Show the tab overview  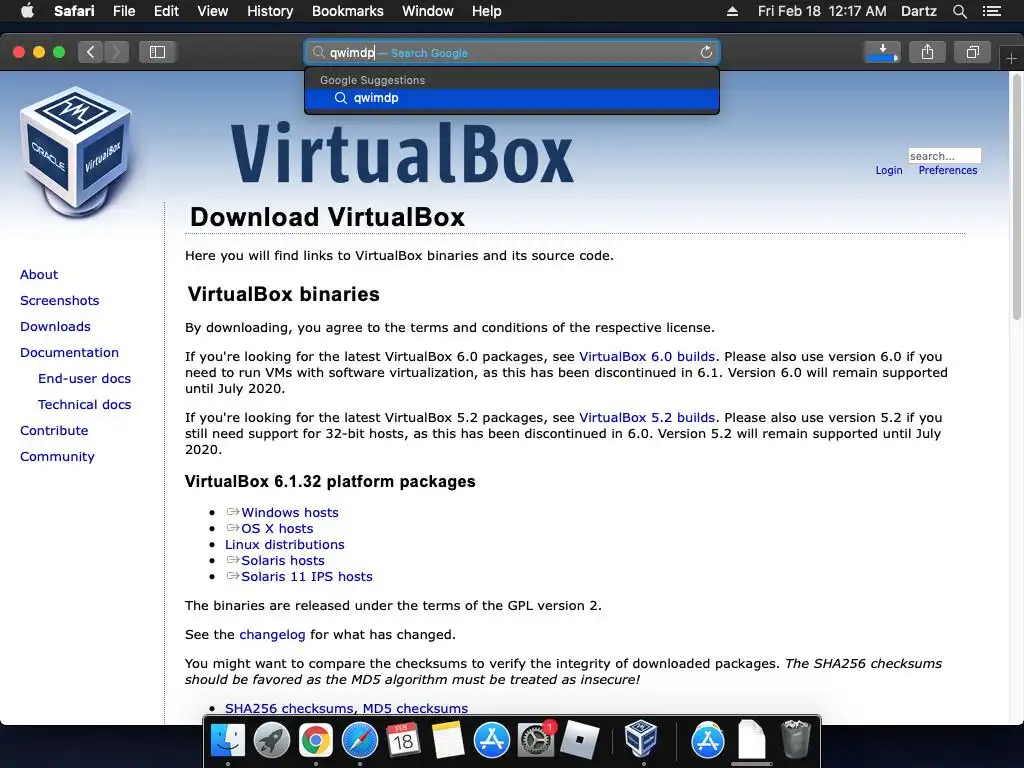[x=972, y=52]
